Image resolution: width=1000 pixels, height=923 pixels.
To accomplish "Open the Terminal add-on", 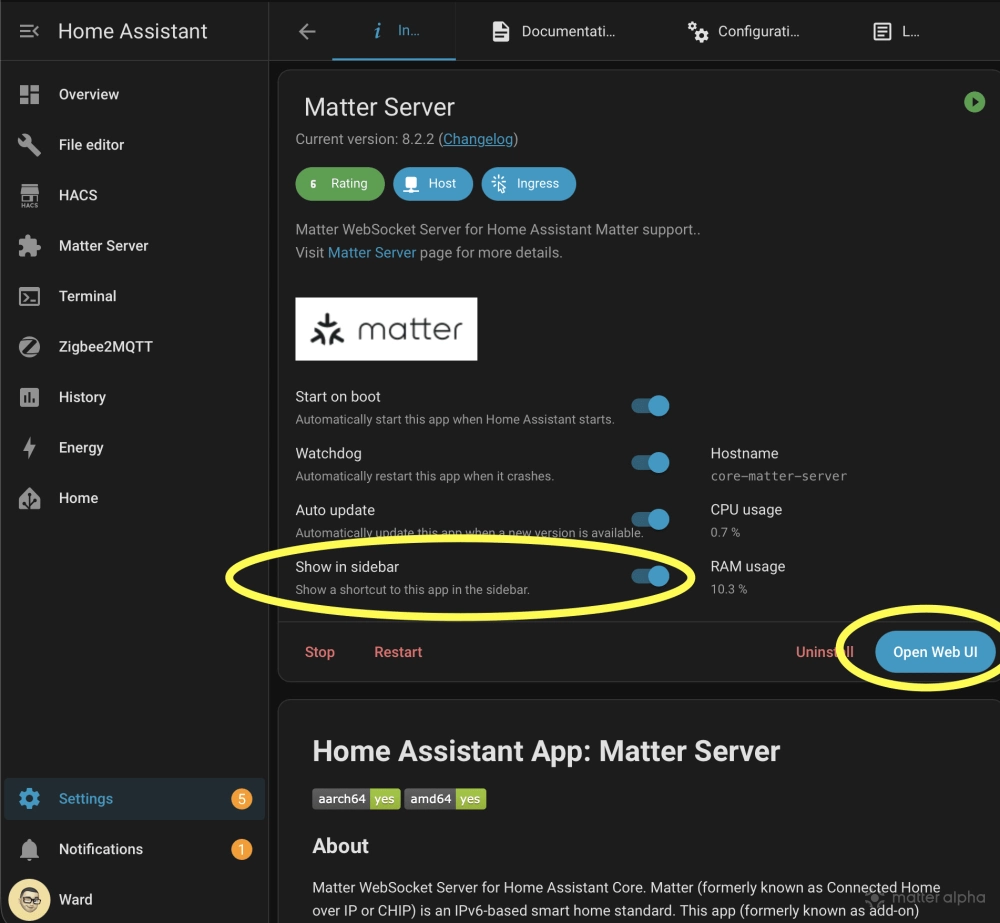I will tap(87, 296).
